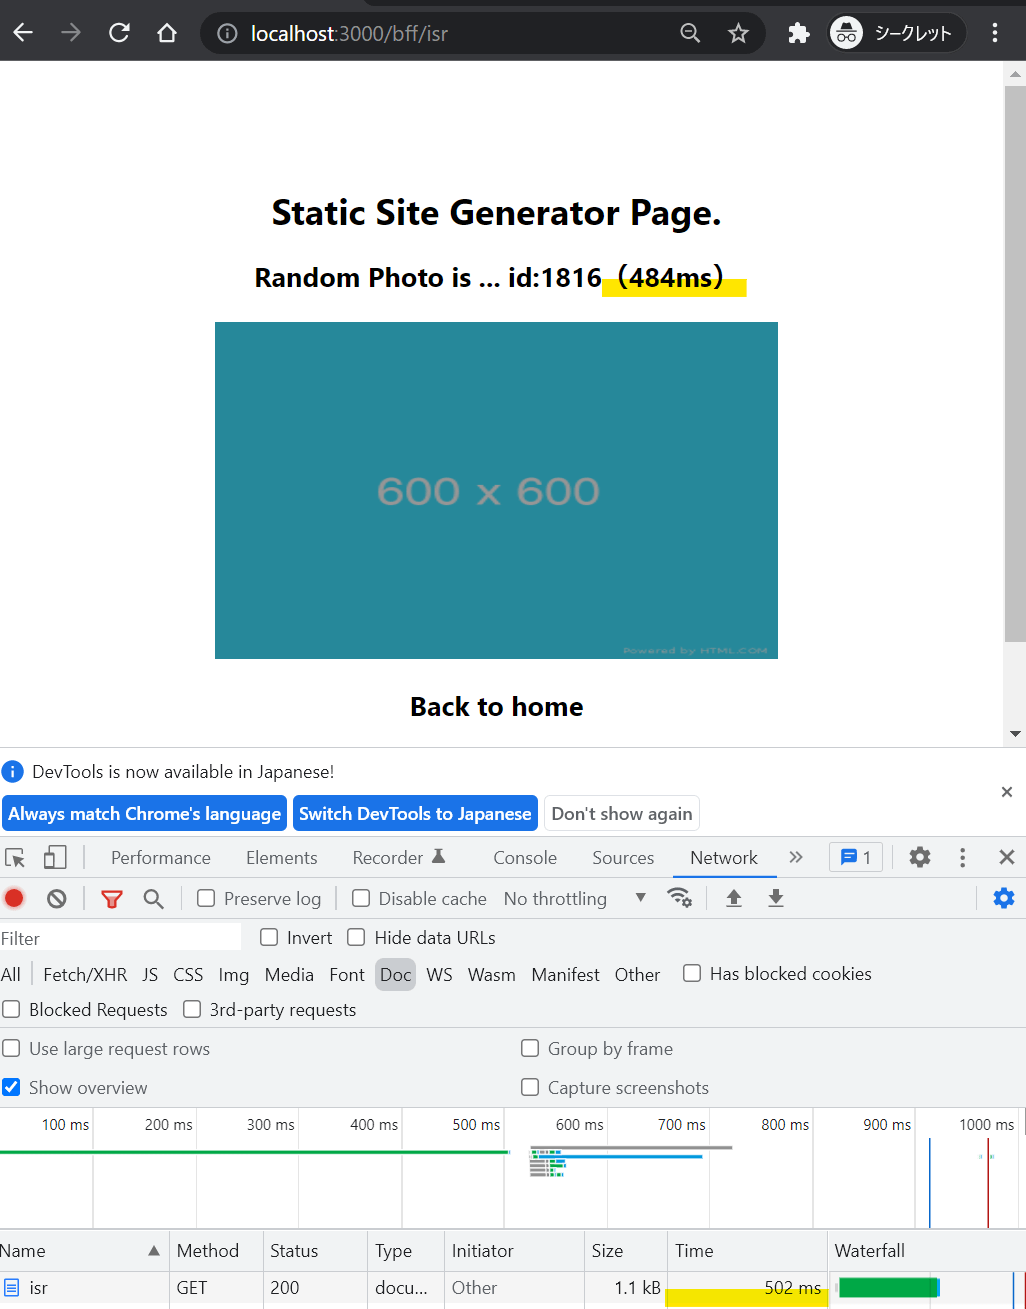Click the browser back arrow

(x=23, y=33)
